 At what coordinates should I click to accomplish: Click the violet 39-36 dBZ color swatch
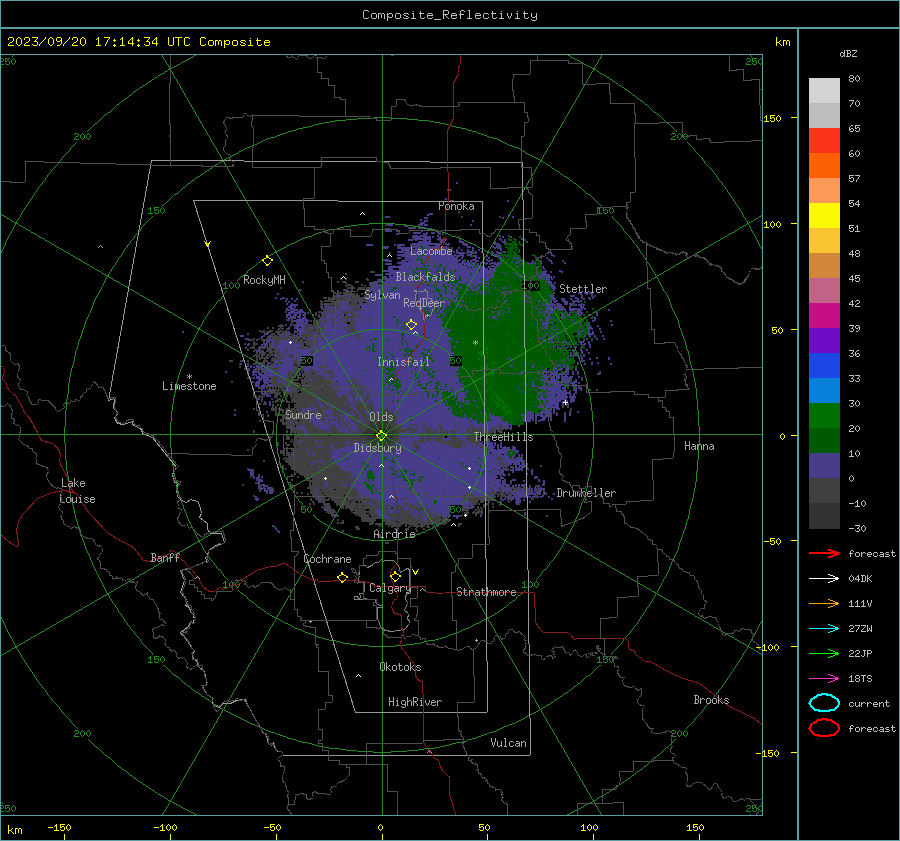[x=824, y=341]
